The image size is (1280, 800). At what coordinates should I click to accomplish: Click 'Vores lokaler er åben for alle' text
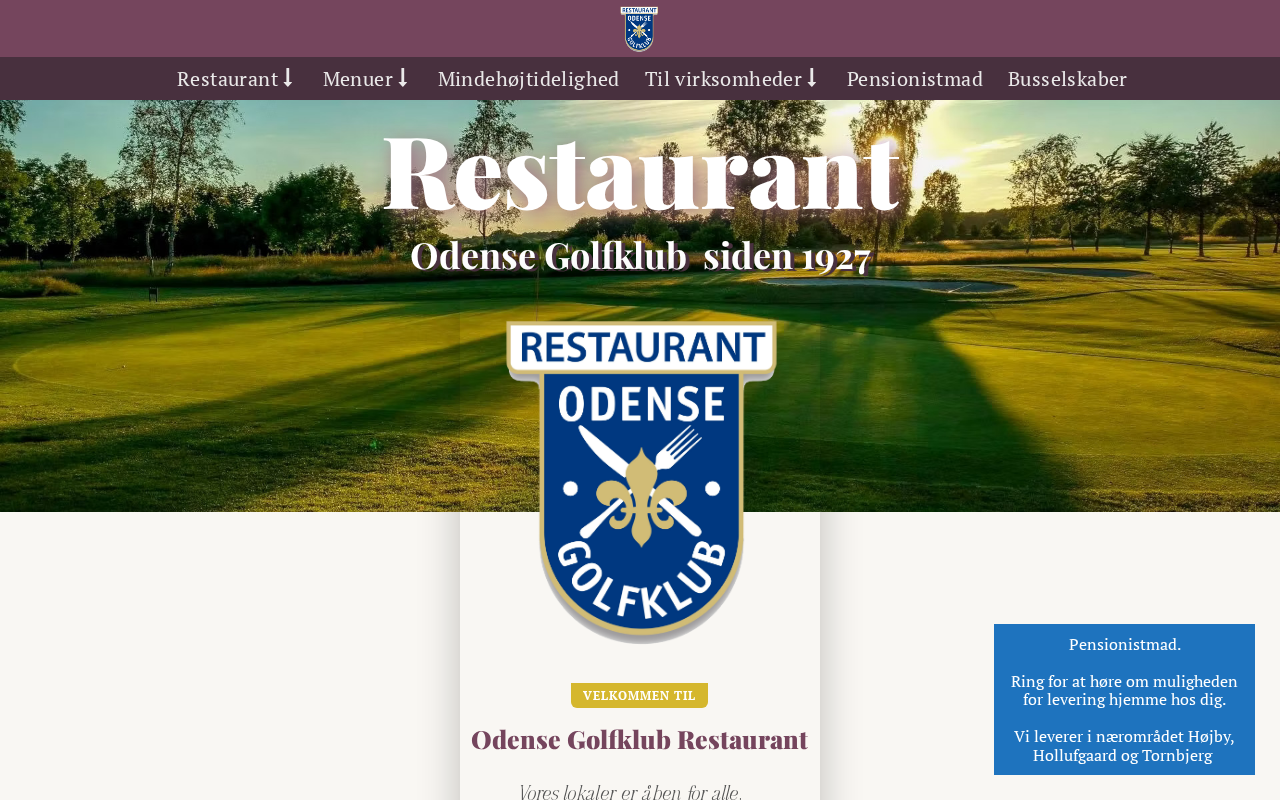point(631,792)
